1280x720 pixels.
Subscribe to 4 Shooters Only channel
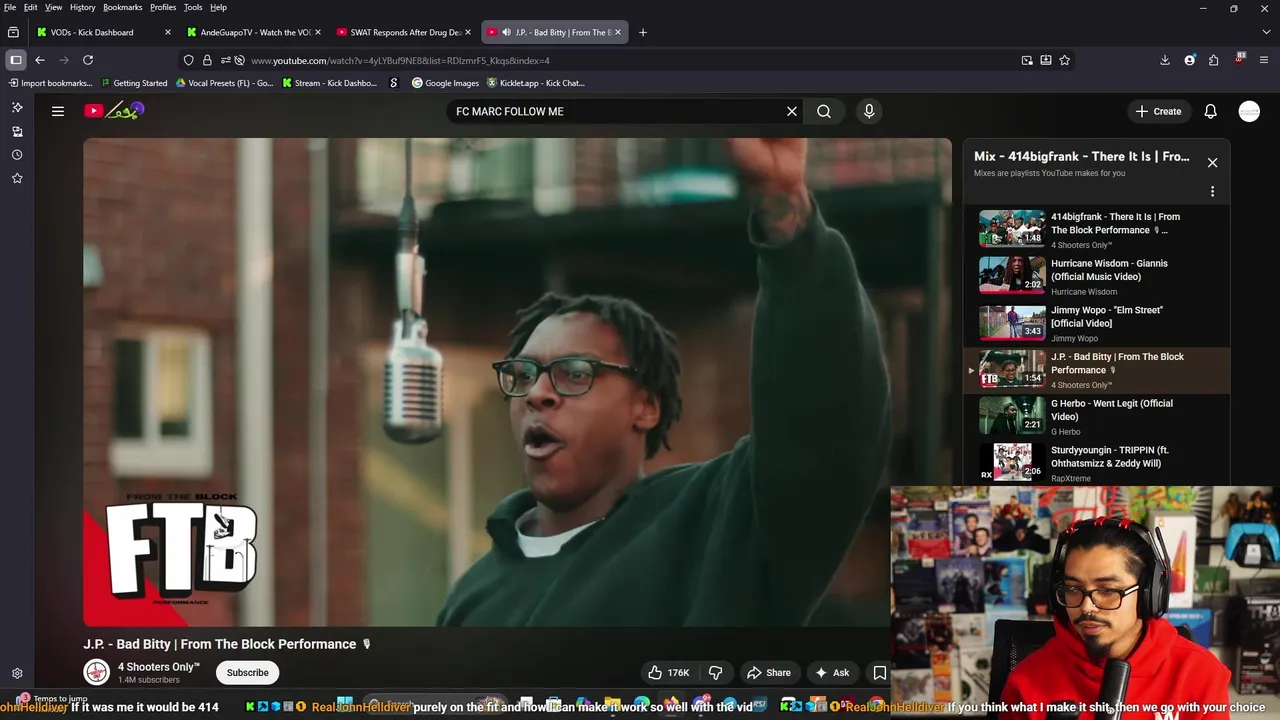click(x=247, y=672)
